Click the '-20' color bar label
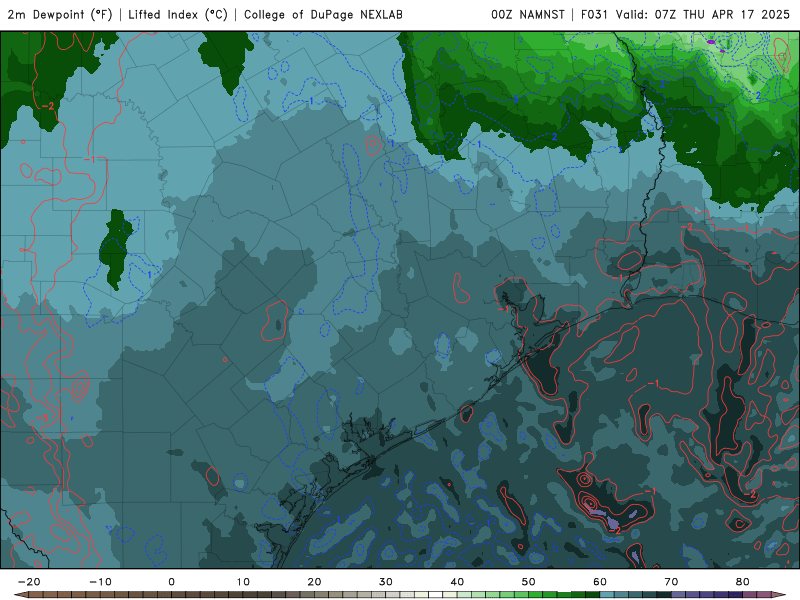Screen dimensions: 800x600 tap(29, 582)
